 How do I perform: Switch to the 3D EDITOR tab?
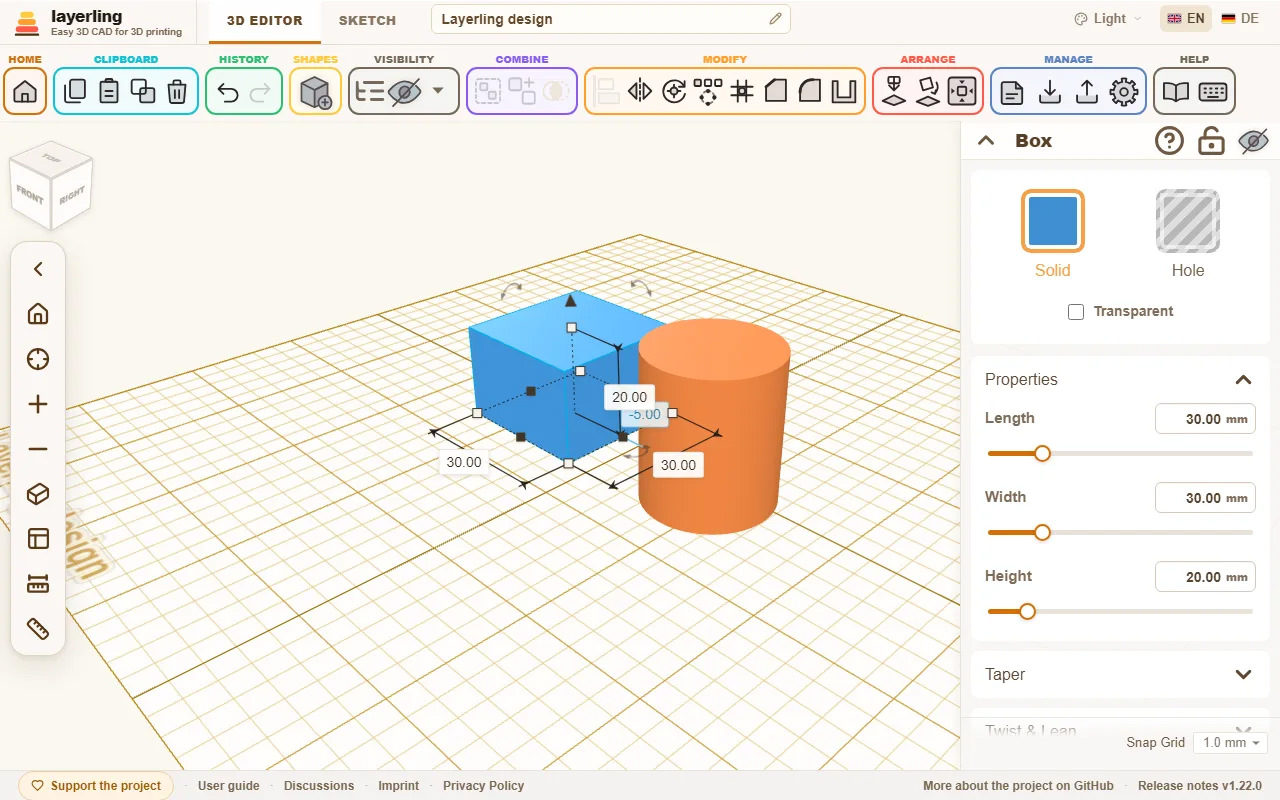click(265, 20)
